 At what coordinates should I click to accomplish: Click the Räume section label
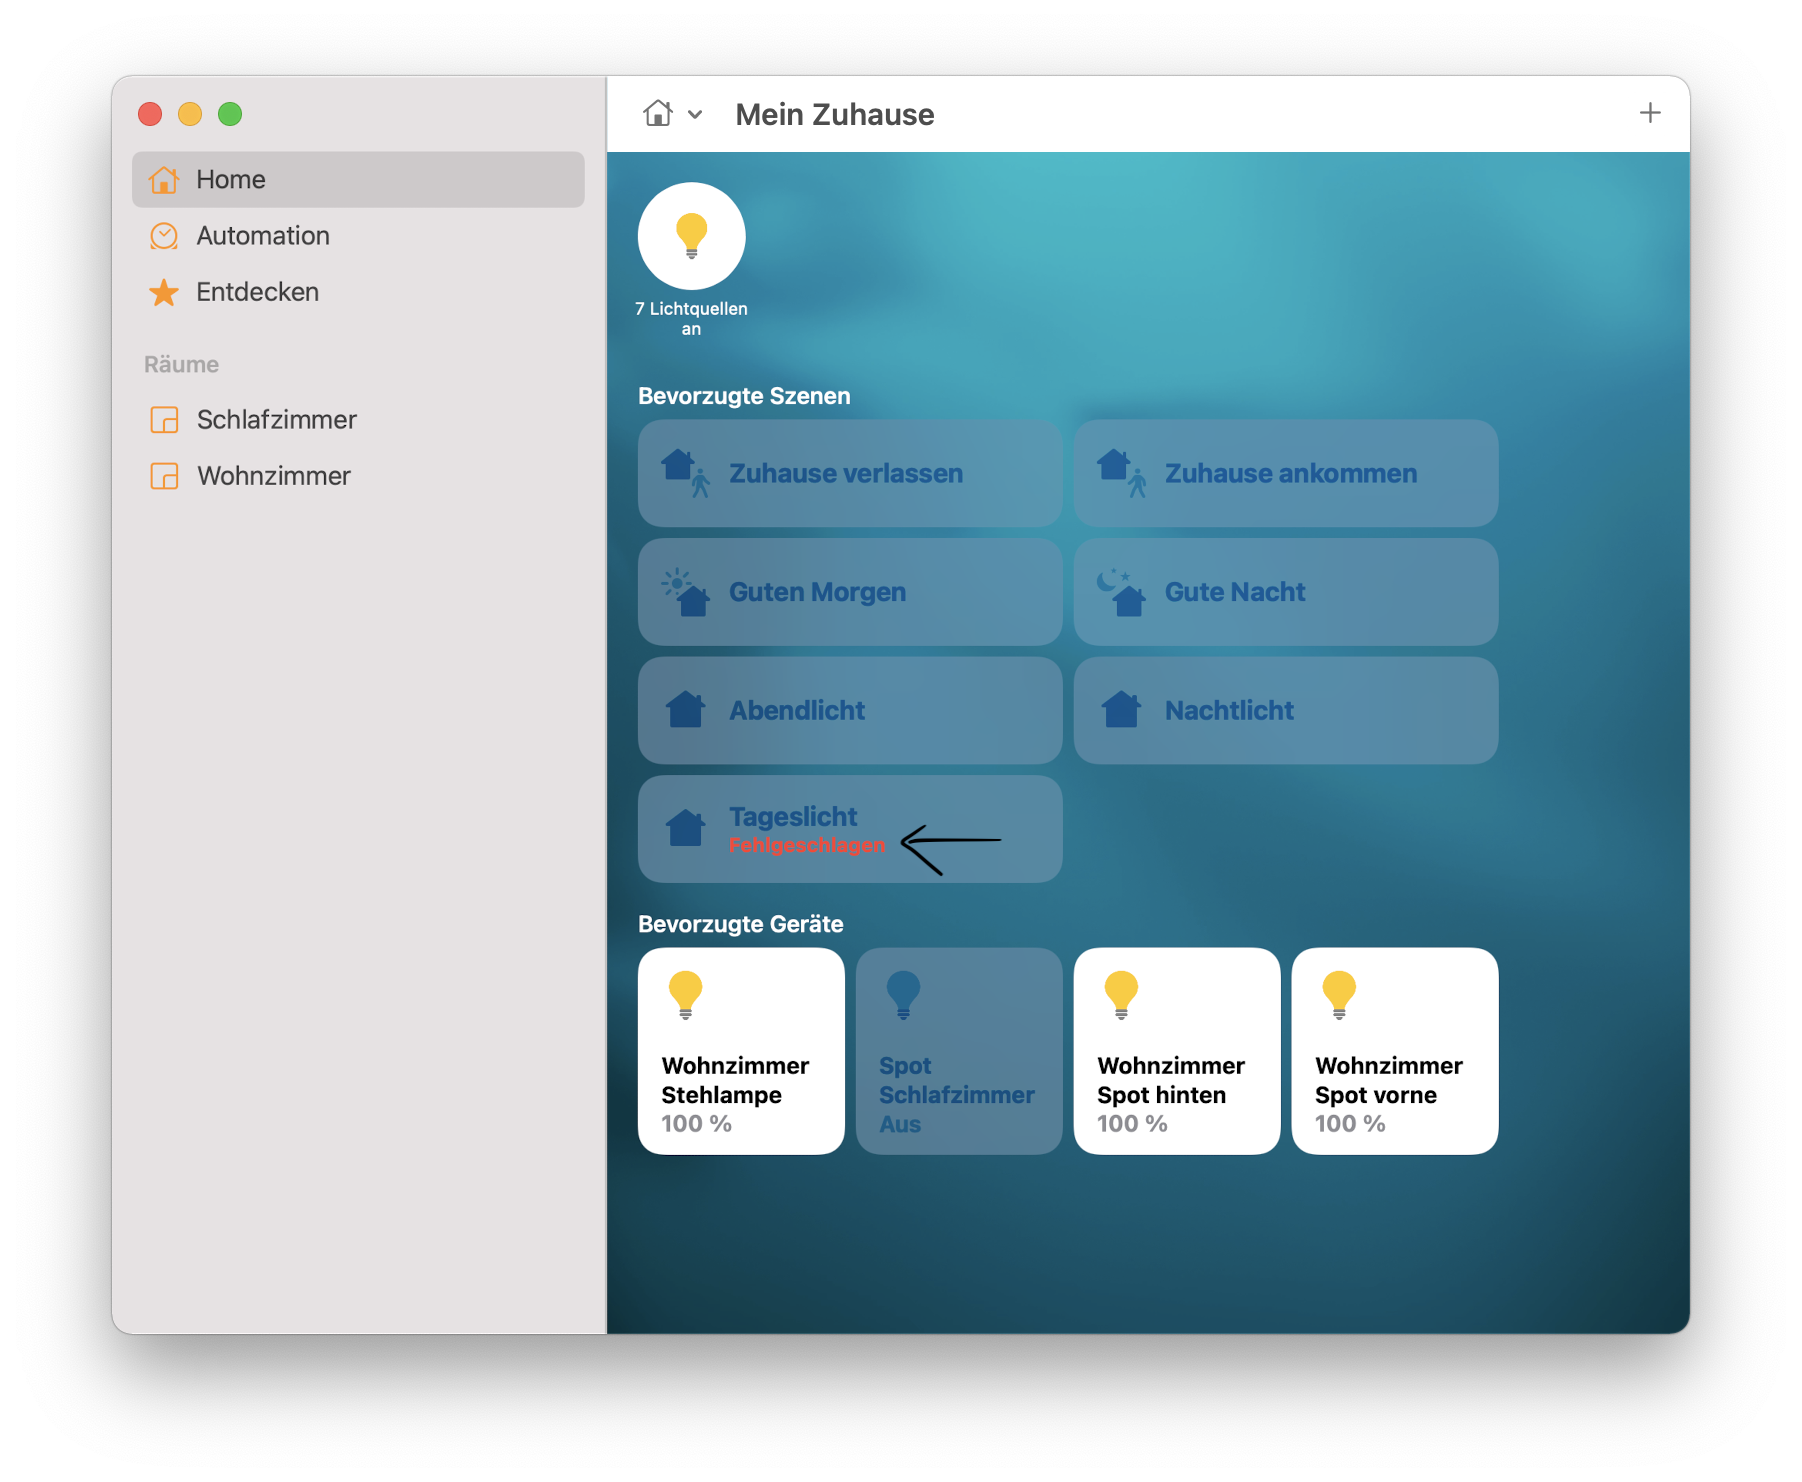coord(181,364)
